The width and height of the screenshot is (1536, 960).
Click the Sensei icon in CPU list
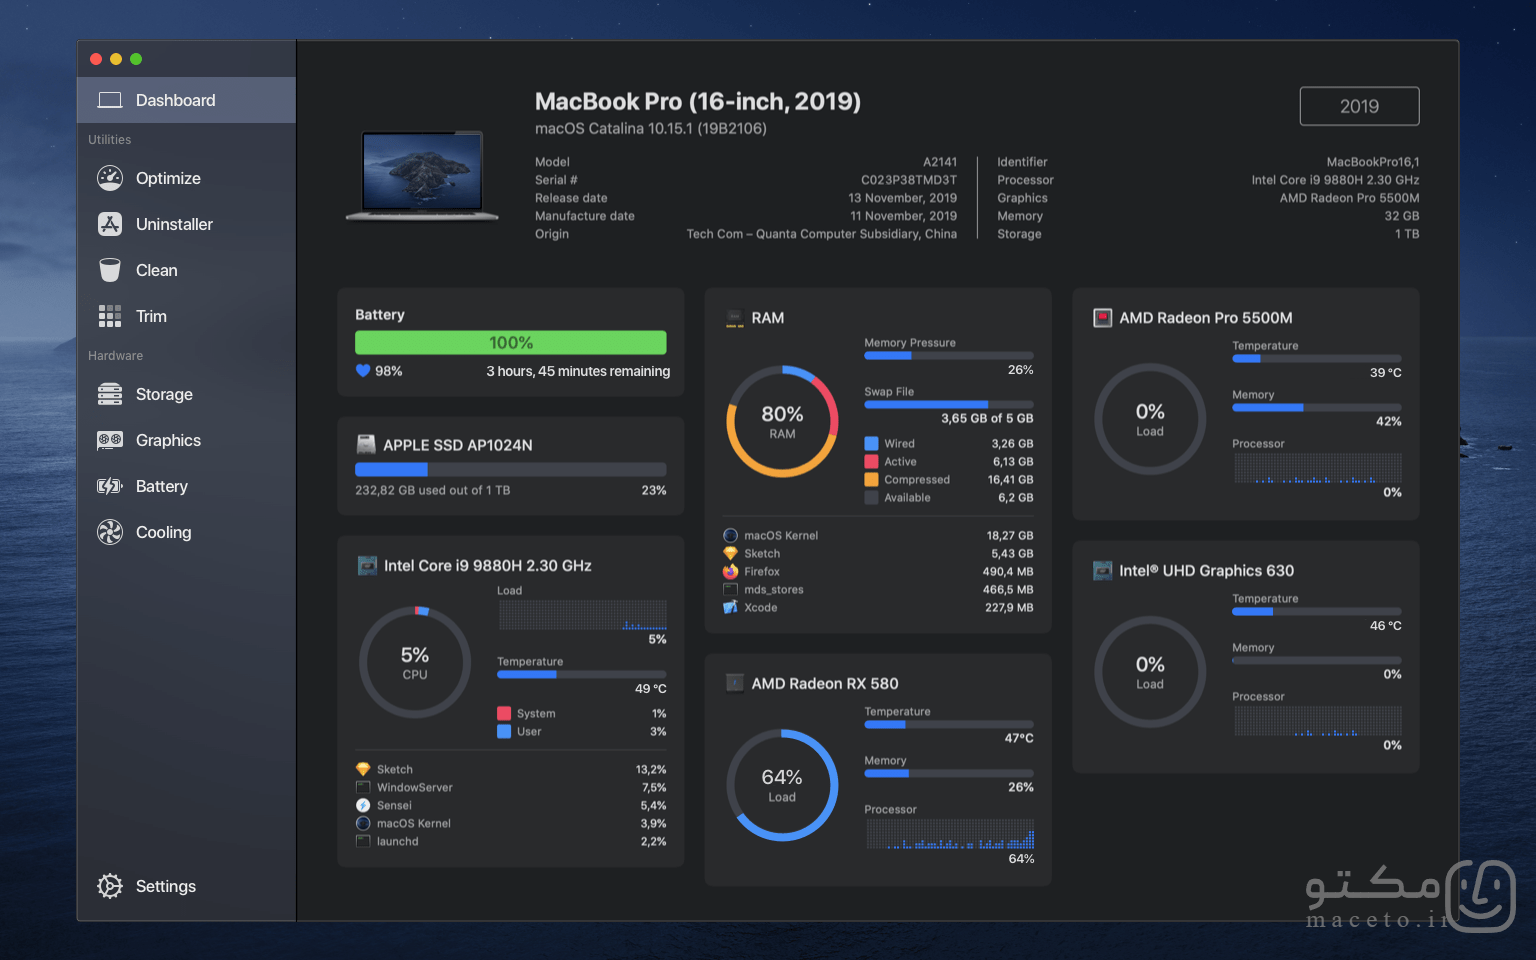[x=363, y=806]
